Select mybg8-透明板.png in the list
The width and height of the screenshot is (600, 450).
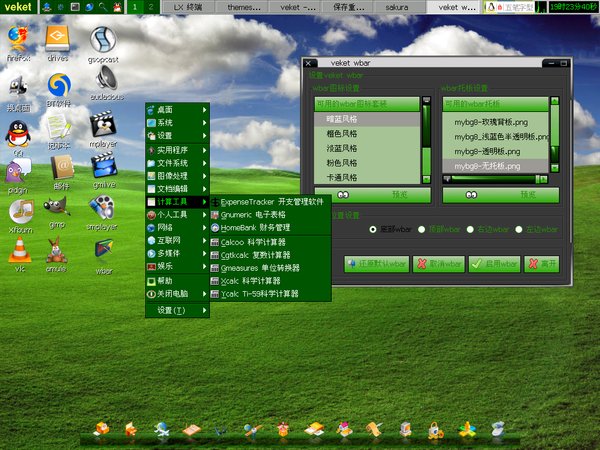488,151
